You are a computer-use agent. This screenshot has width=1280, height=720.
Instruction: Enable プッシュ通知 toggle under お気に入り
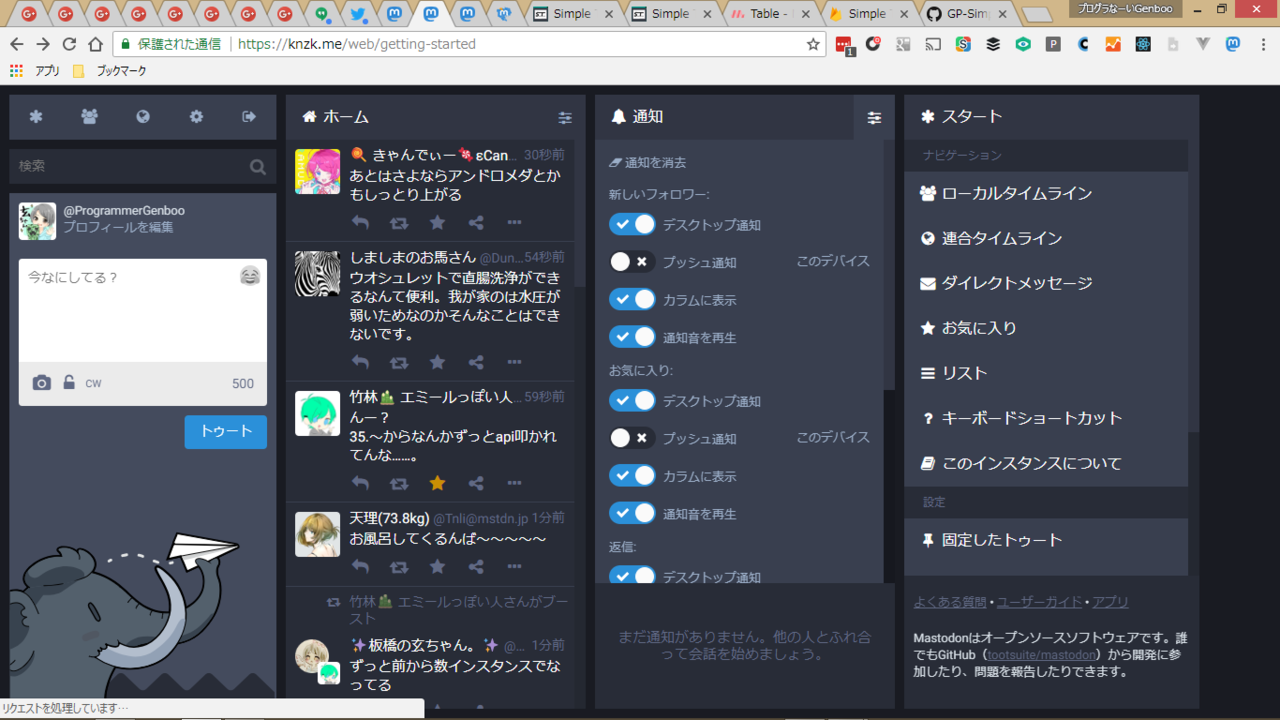click(632, 438)
